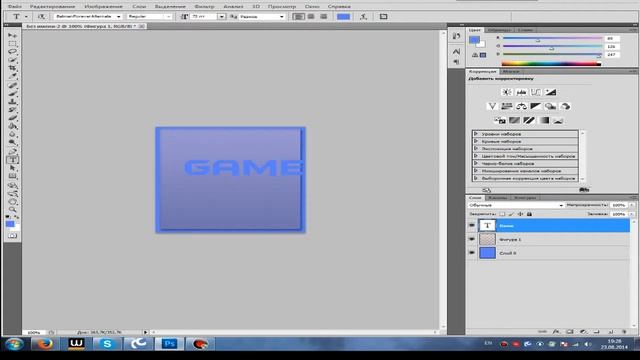This screenshot has height=360, width=640.
Task: Select the Rectangular Marquee tool
Action: [13, 44]
